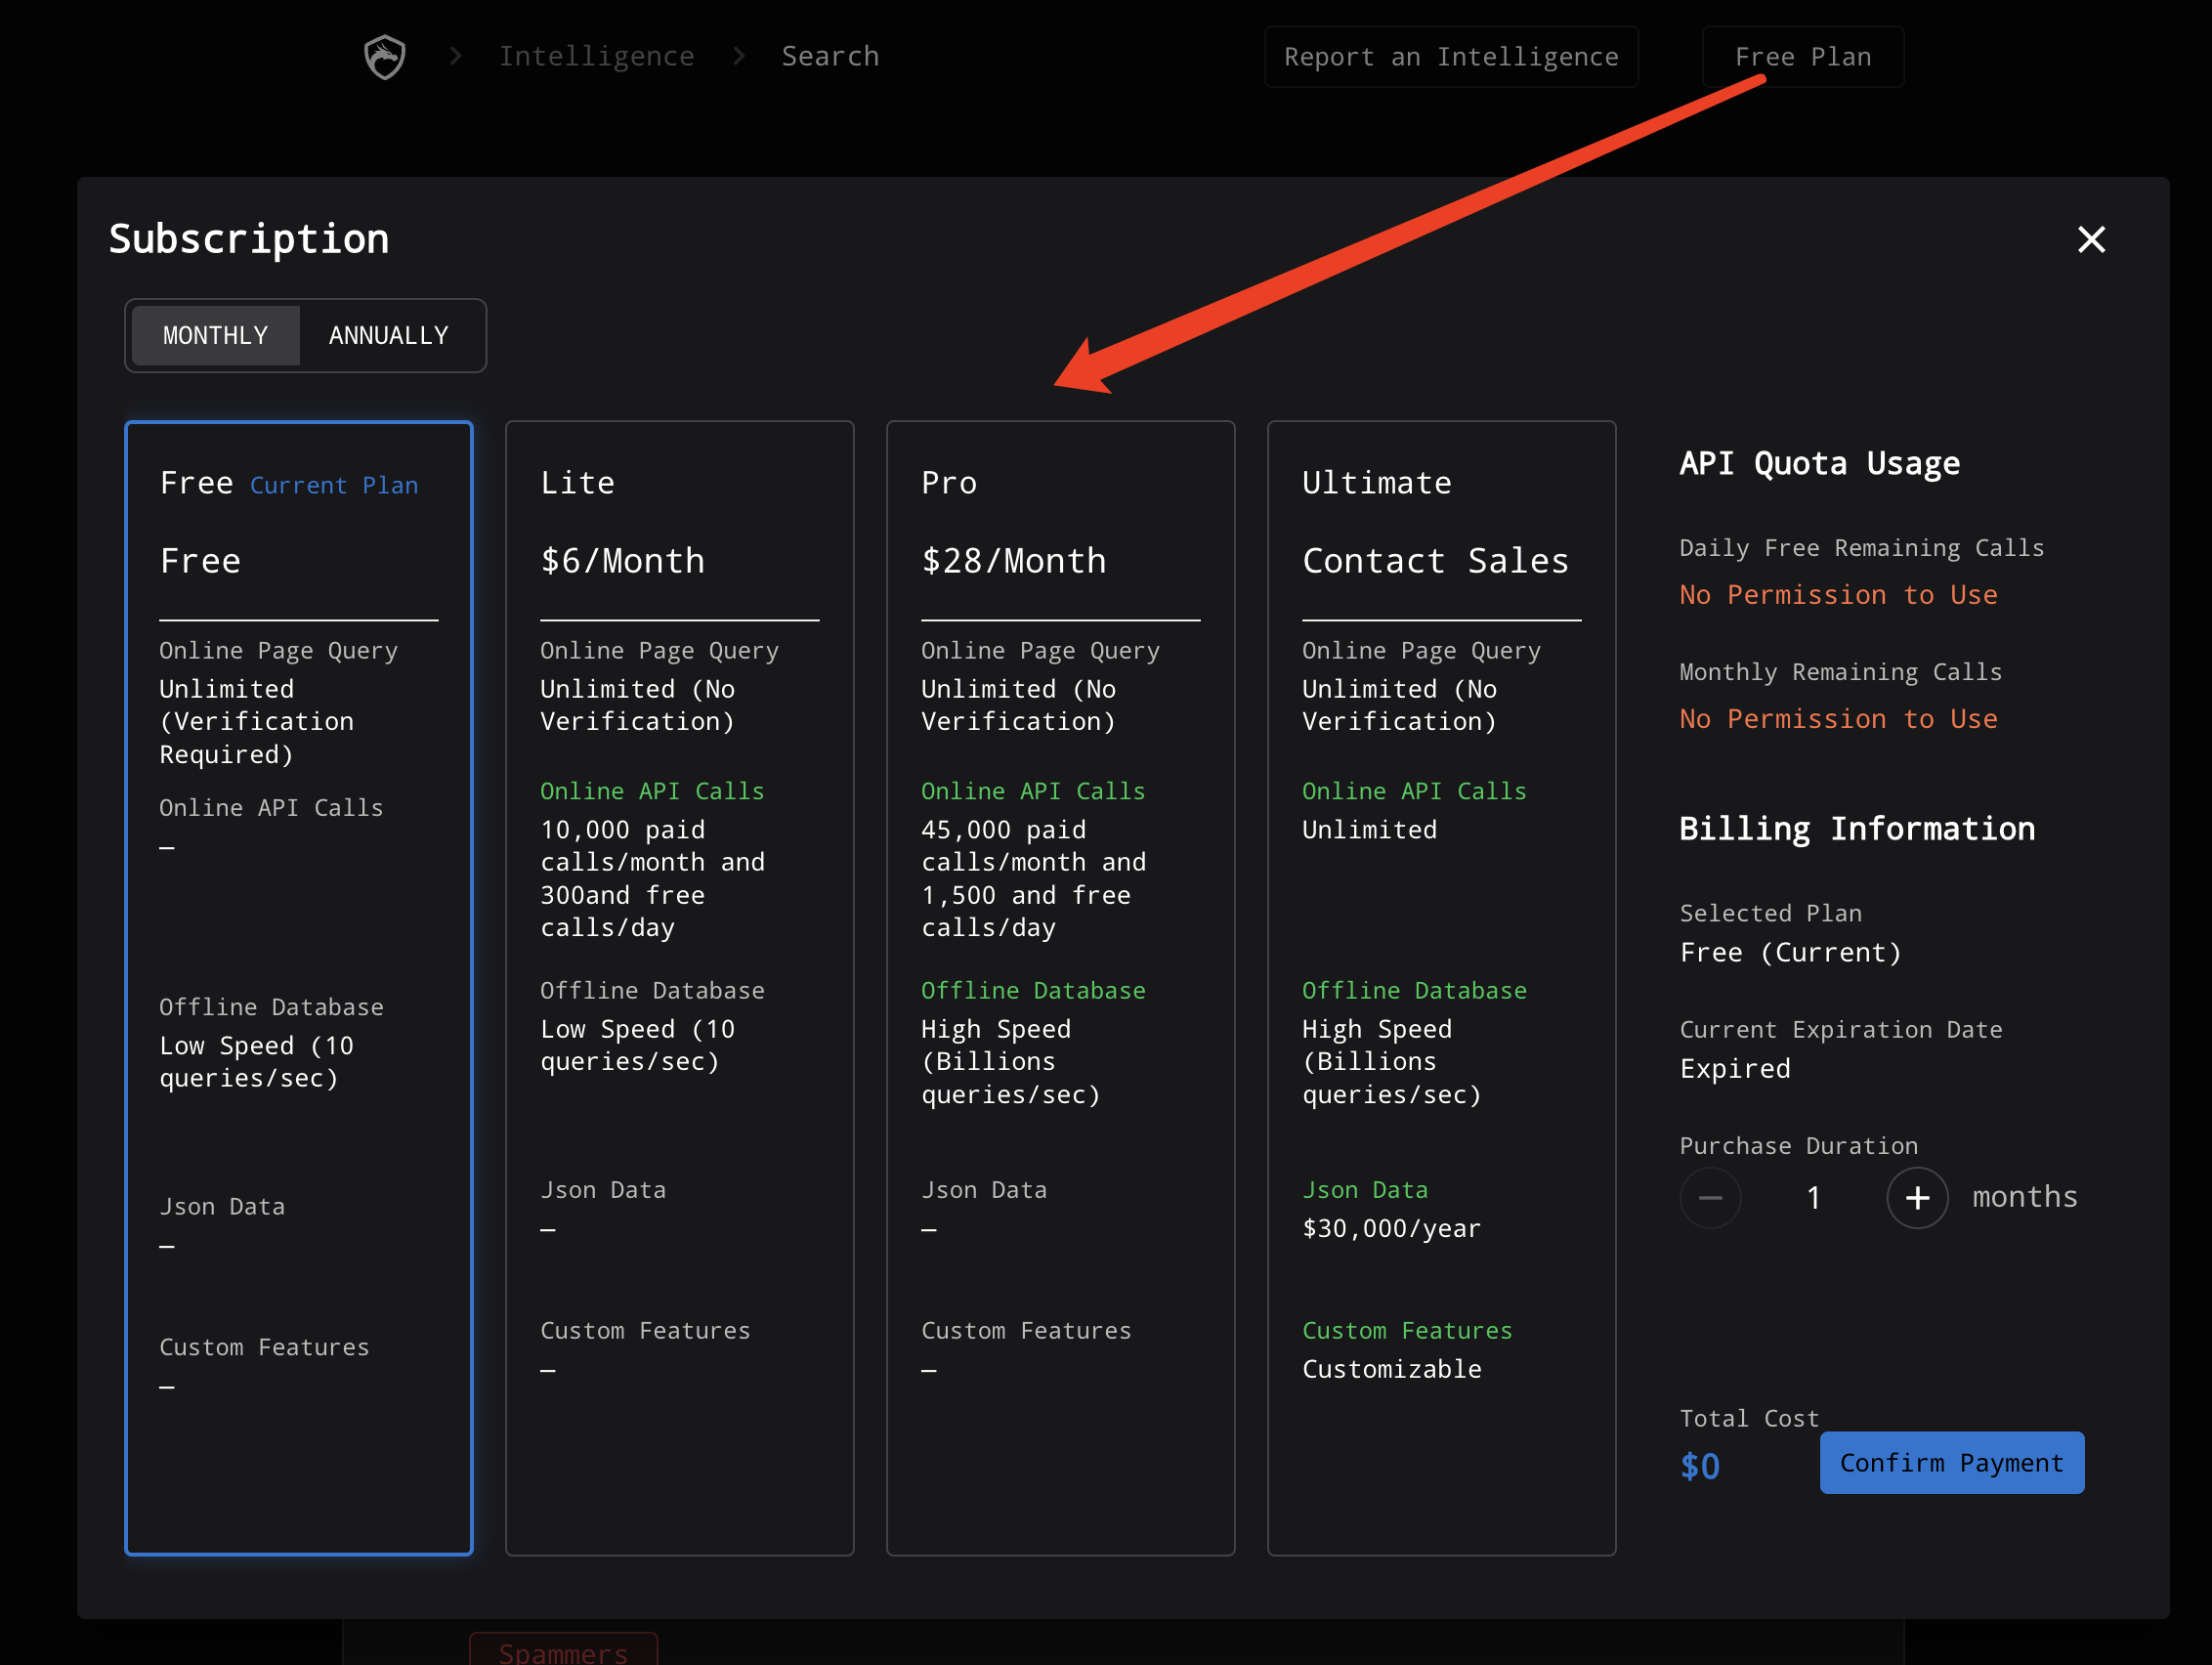The width and height of the screenshot is (2212, 1665).
Task: Click the $0 total cost amount
Action: (1700, 1466)
